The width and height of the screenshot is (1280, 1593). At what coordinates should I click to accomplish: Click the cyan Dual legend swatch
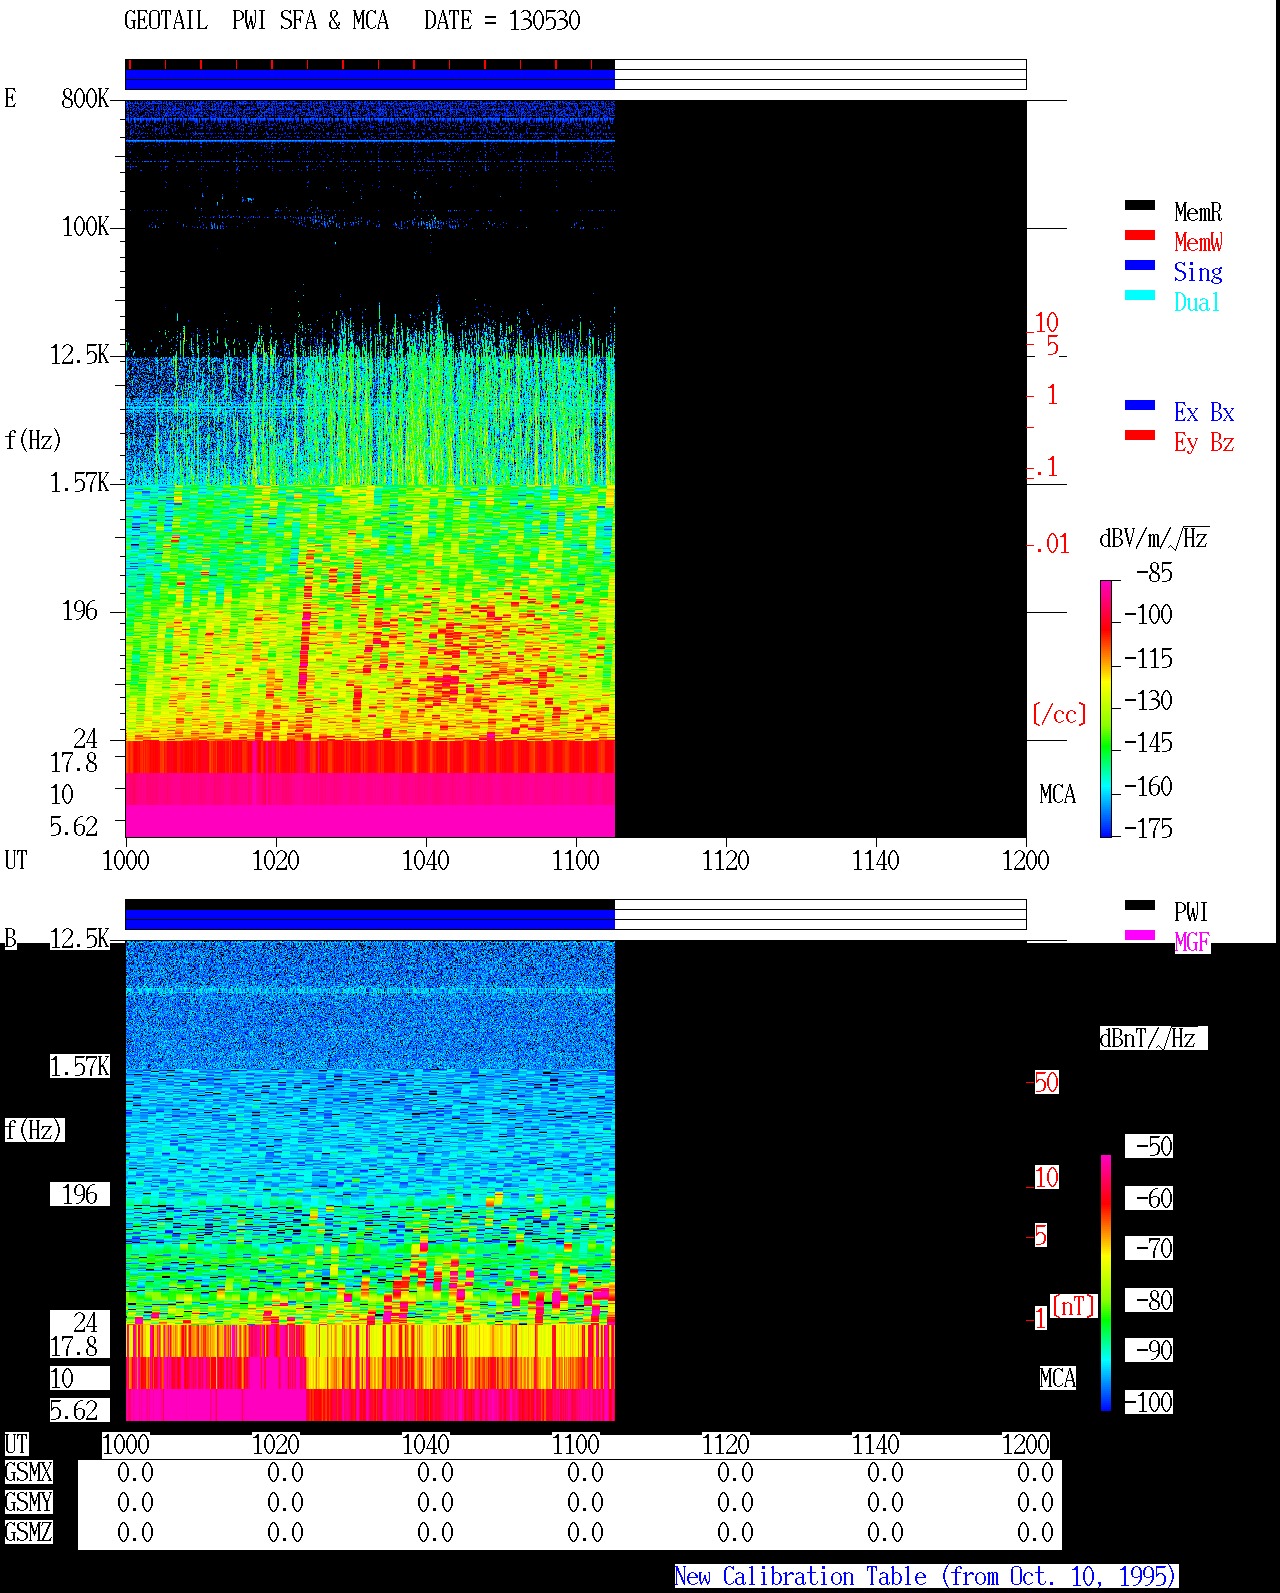click(x=1140, y=295)
